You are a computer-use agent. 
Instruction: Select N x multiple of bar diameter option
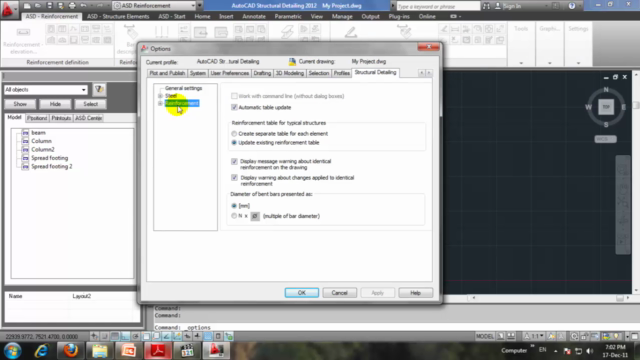click(234, 216)
